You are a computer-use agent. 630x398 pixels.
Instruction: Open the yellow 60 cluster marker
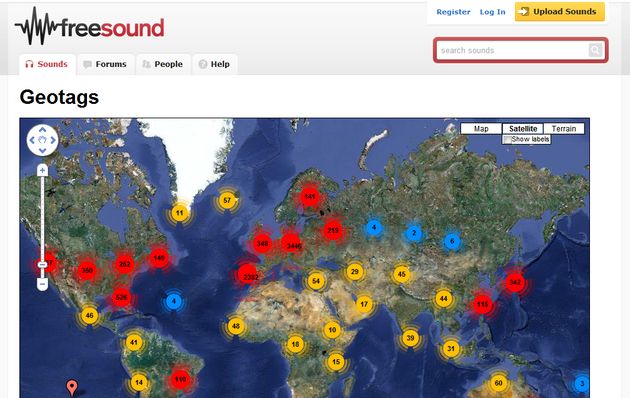[x=498, y=383]
